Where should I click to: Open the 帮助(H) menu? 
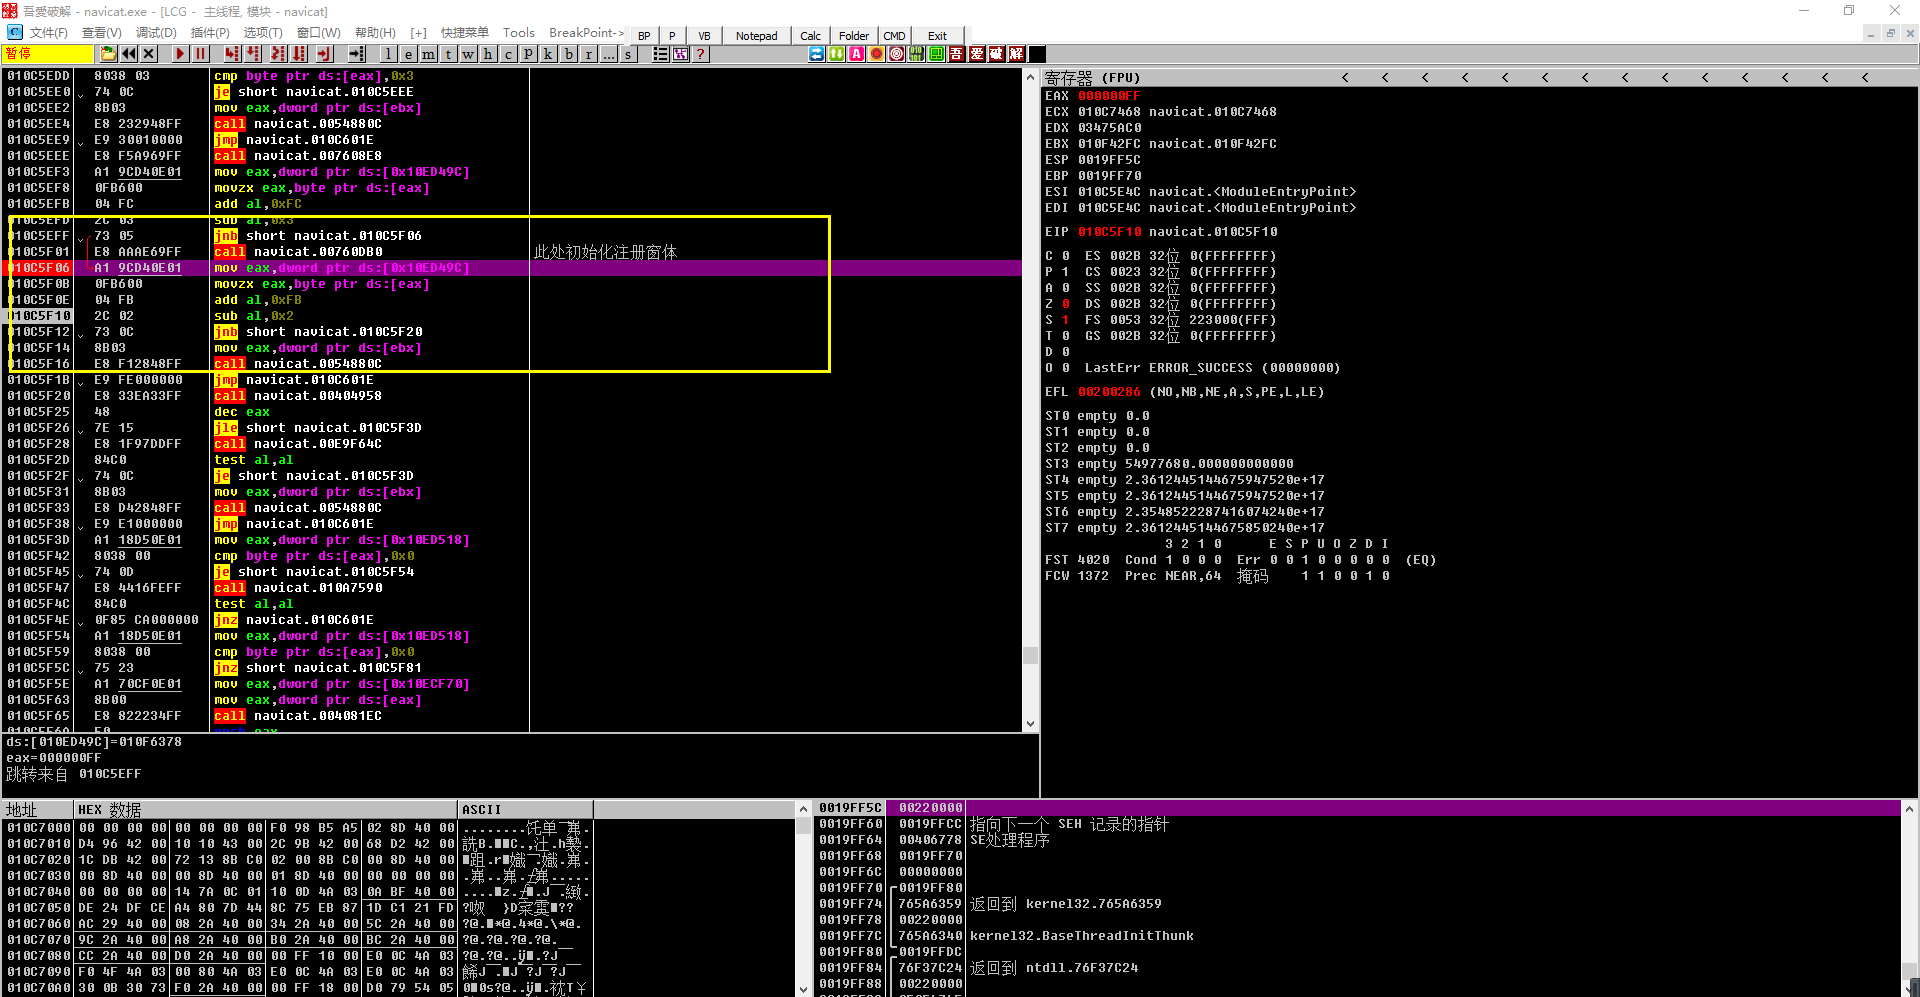376,33
